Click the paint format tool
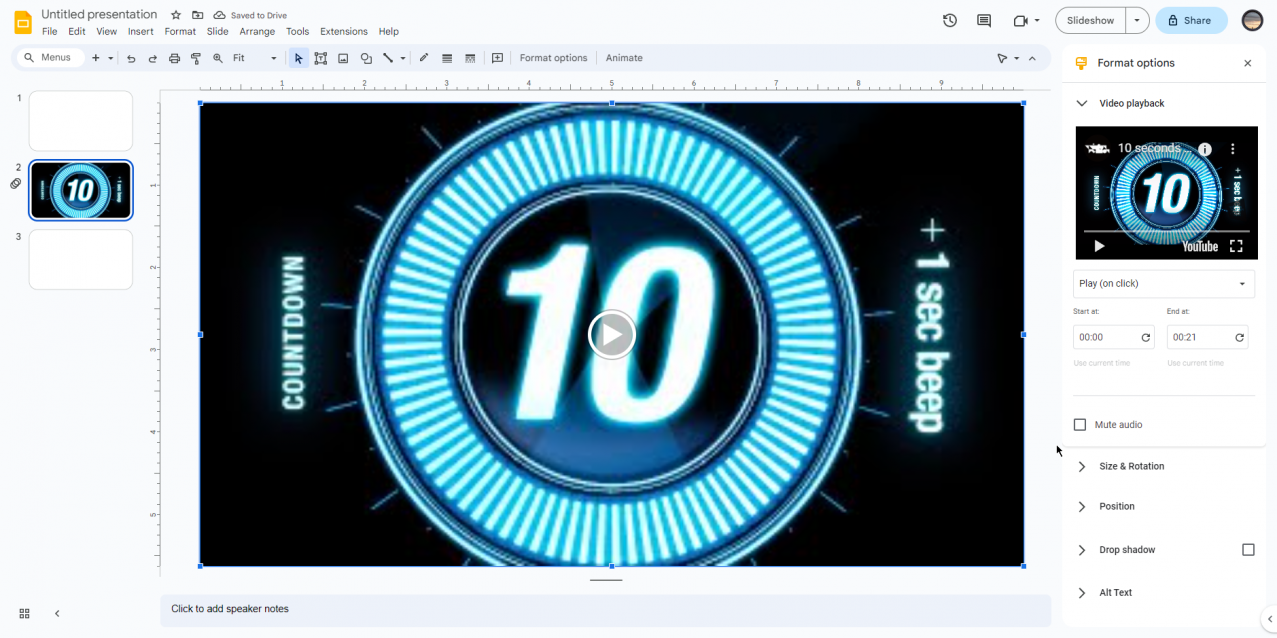The width and height of the screenshot is (1277, 638). click(196, 58)
